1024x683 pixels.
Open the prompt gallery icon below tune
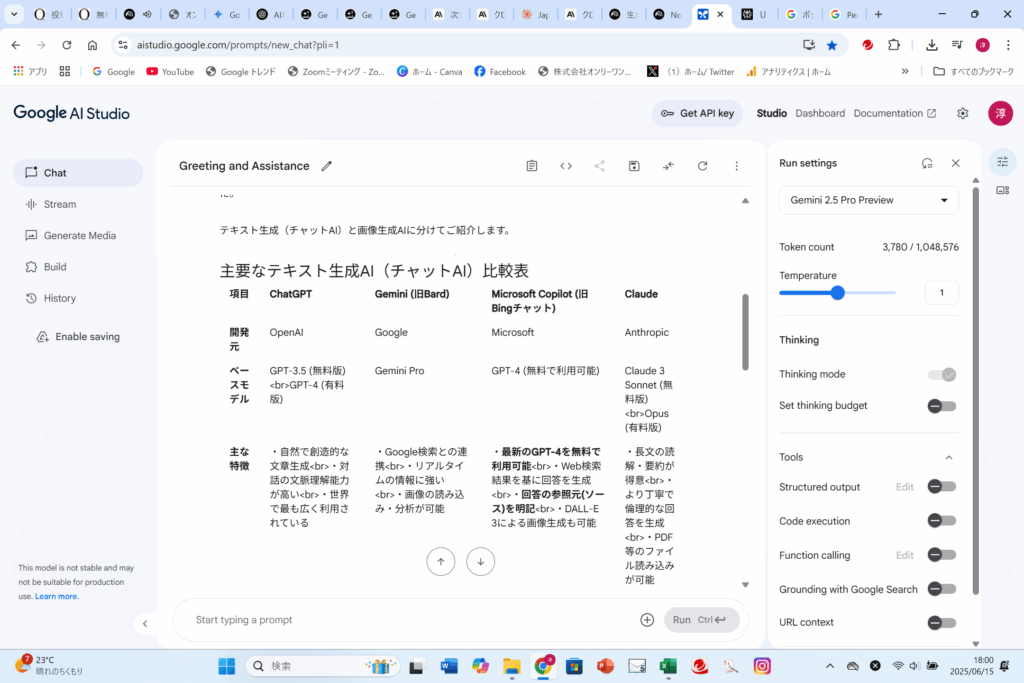1002,191
